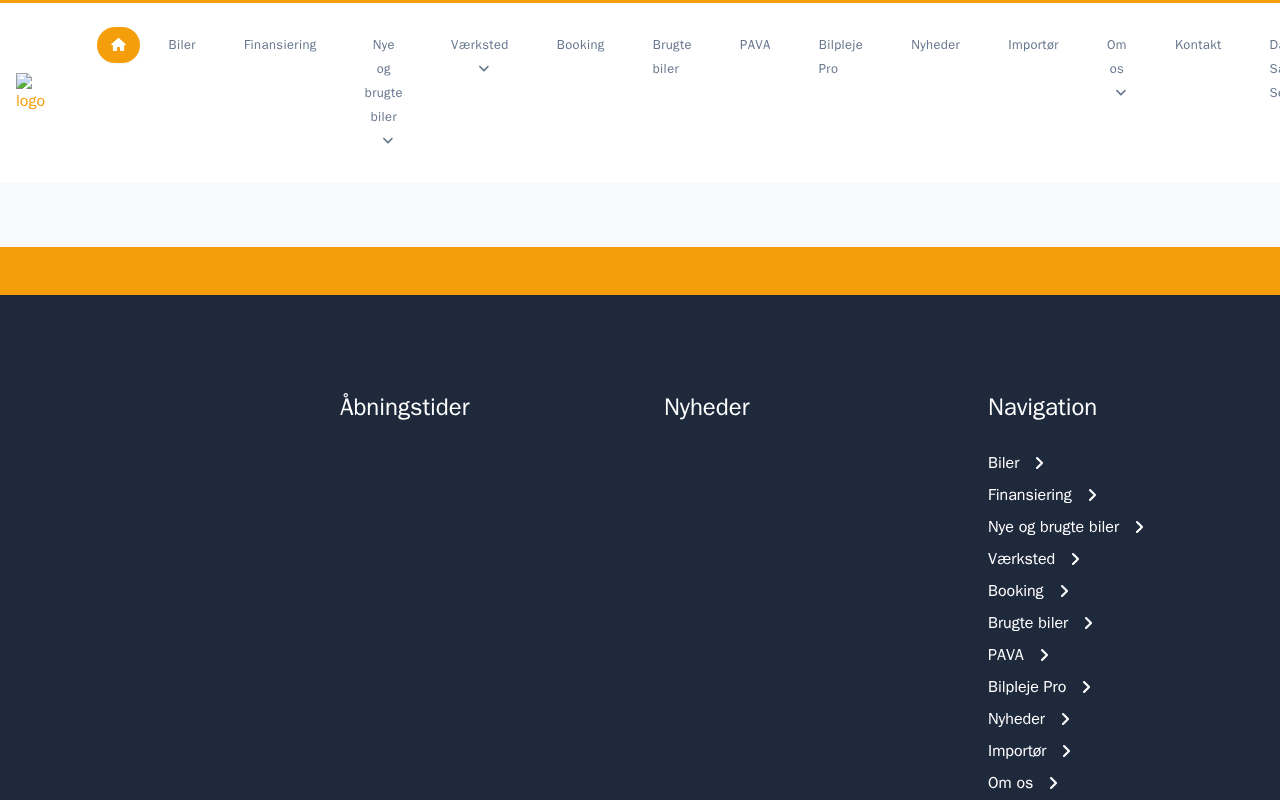
Task: Click the arrow icon beside footer Finansiering
Action: pos(1092,495)
